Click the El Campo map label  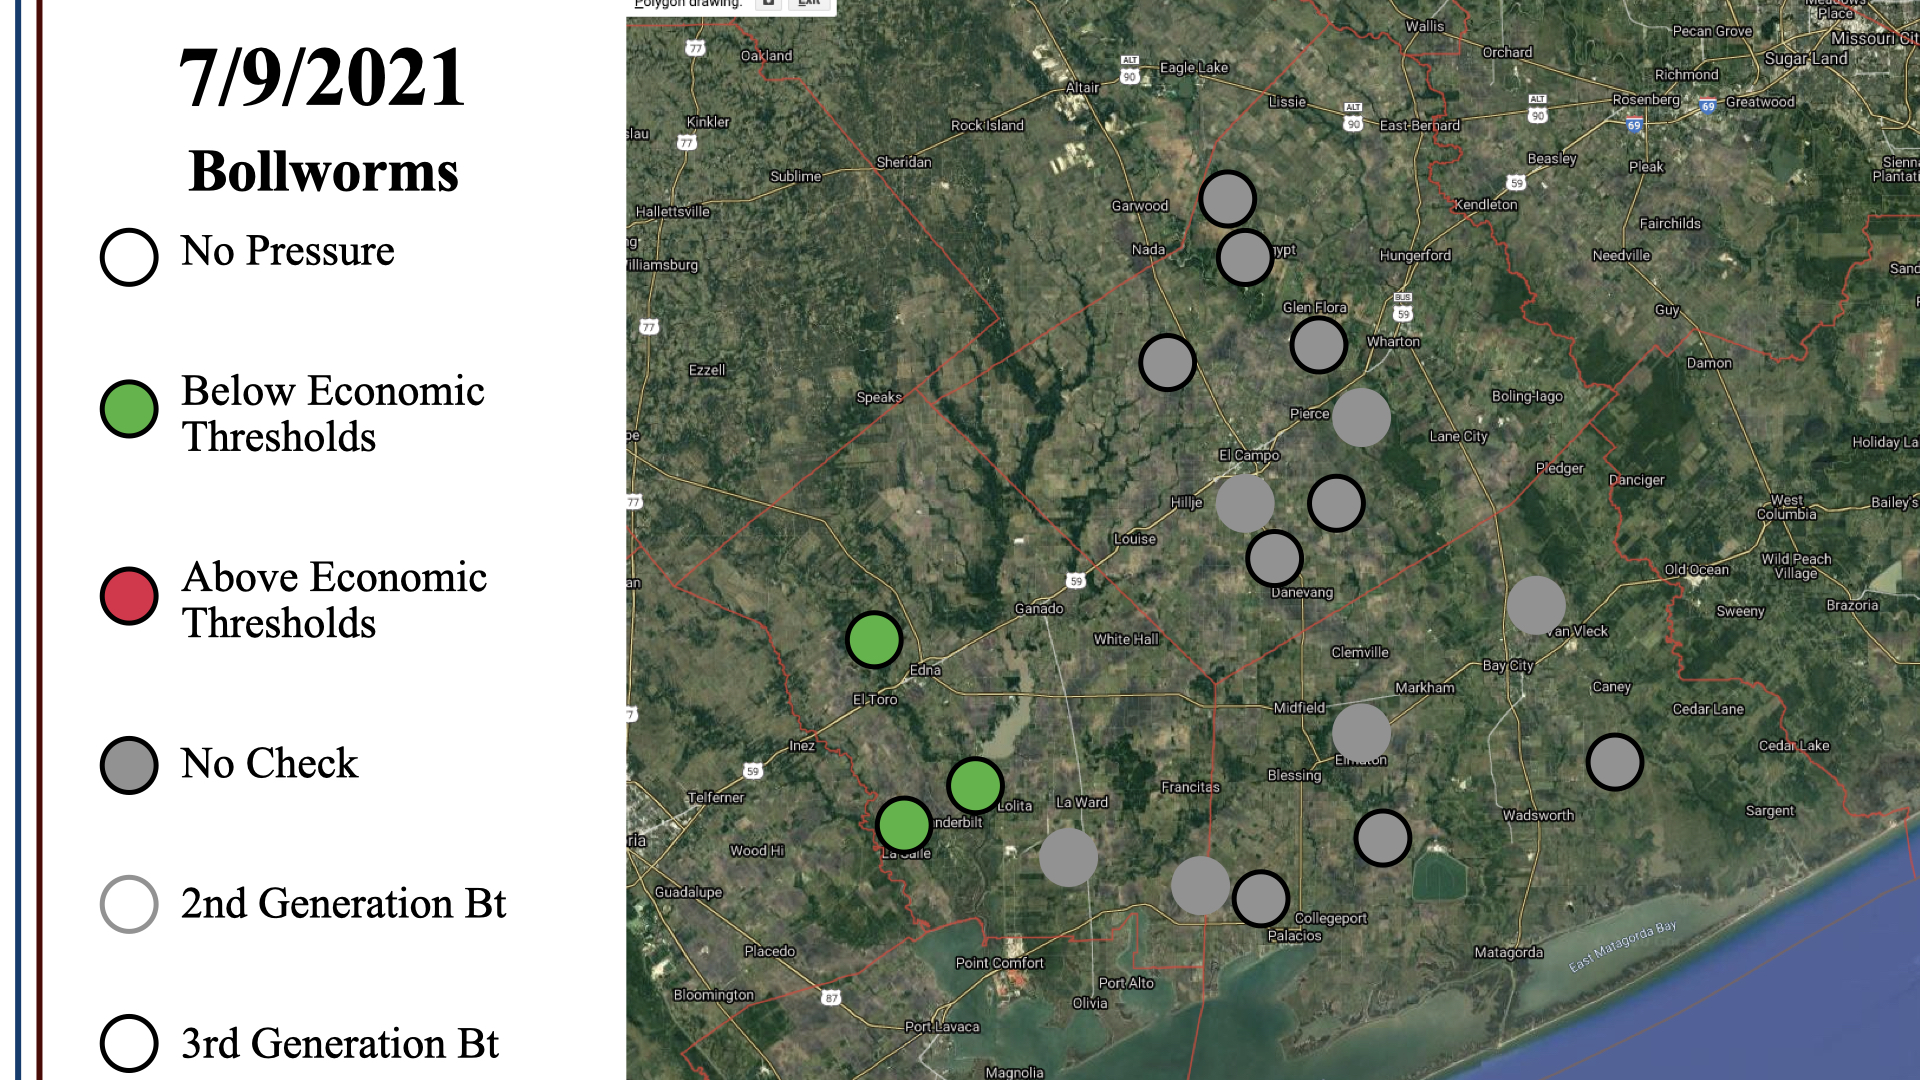(1249, 455)
